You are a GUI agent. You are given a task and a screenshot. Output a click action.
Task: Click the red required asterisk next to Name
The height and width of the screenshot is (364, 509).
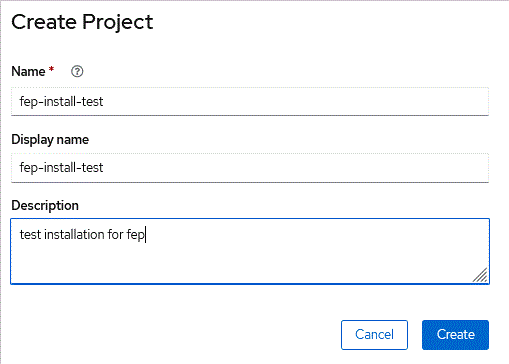click(x=51, y=69)
